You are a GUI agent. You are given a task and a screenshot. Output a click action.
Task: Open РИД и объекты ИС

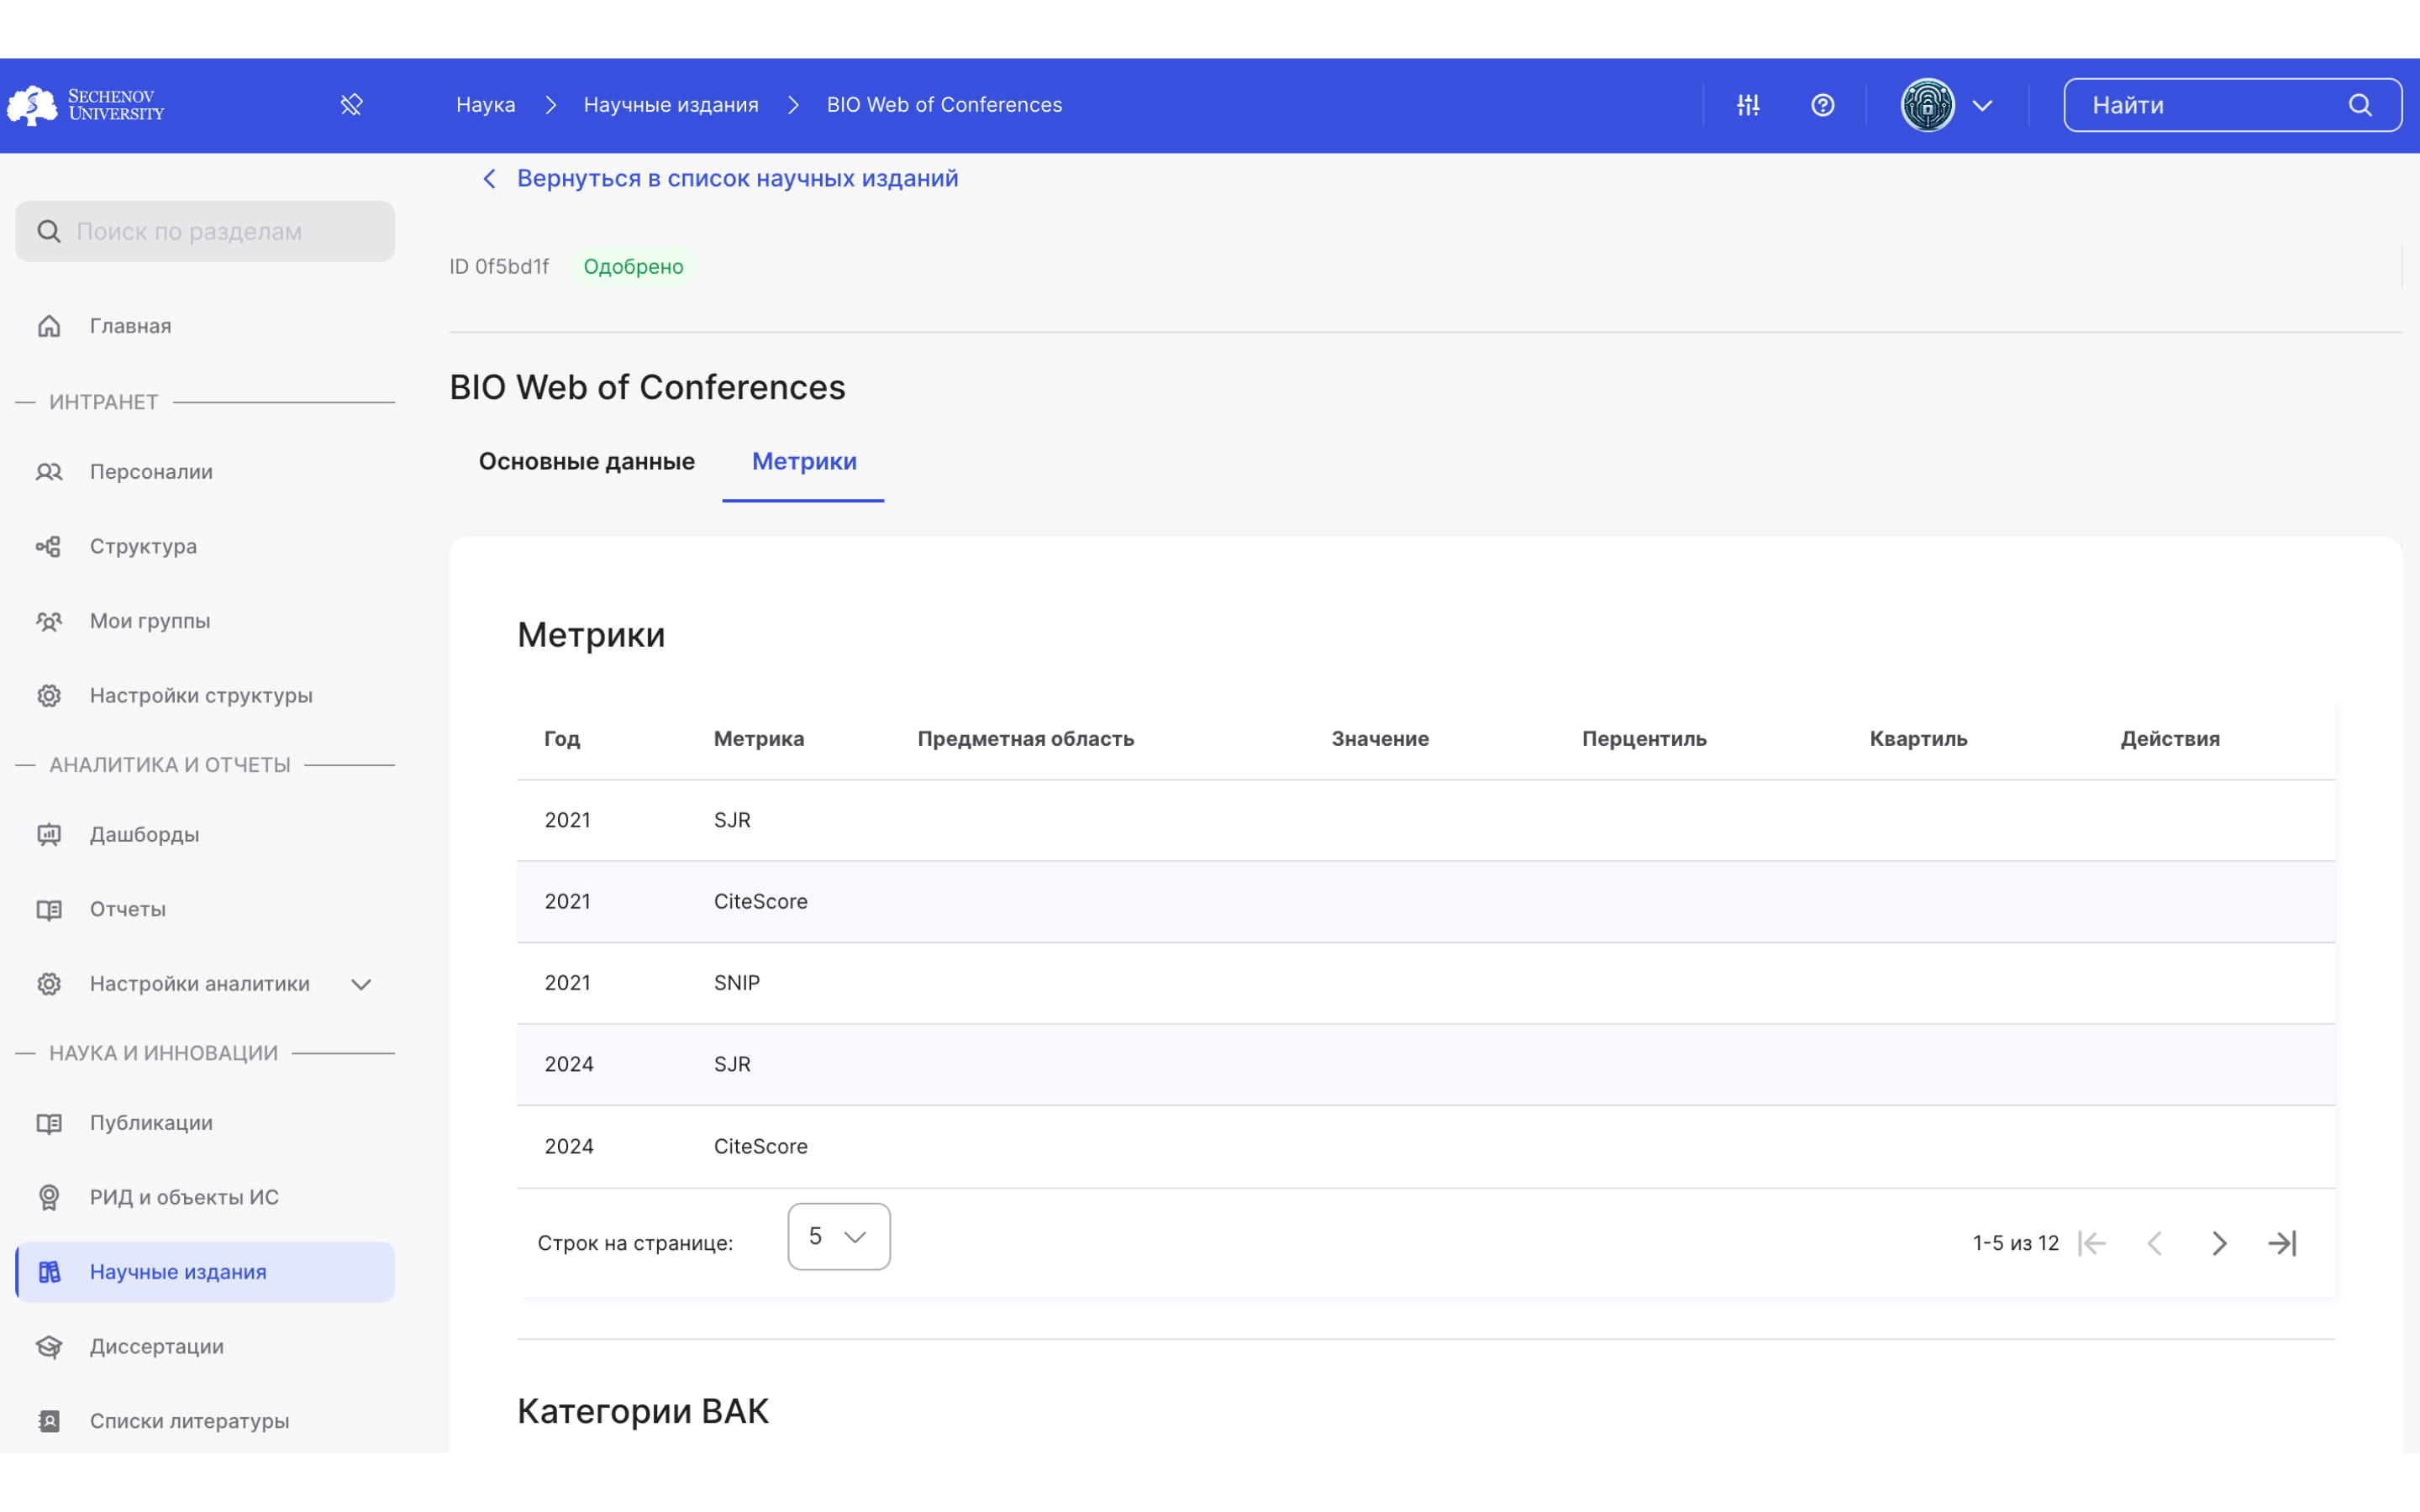(205, 1197)
